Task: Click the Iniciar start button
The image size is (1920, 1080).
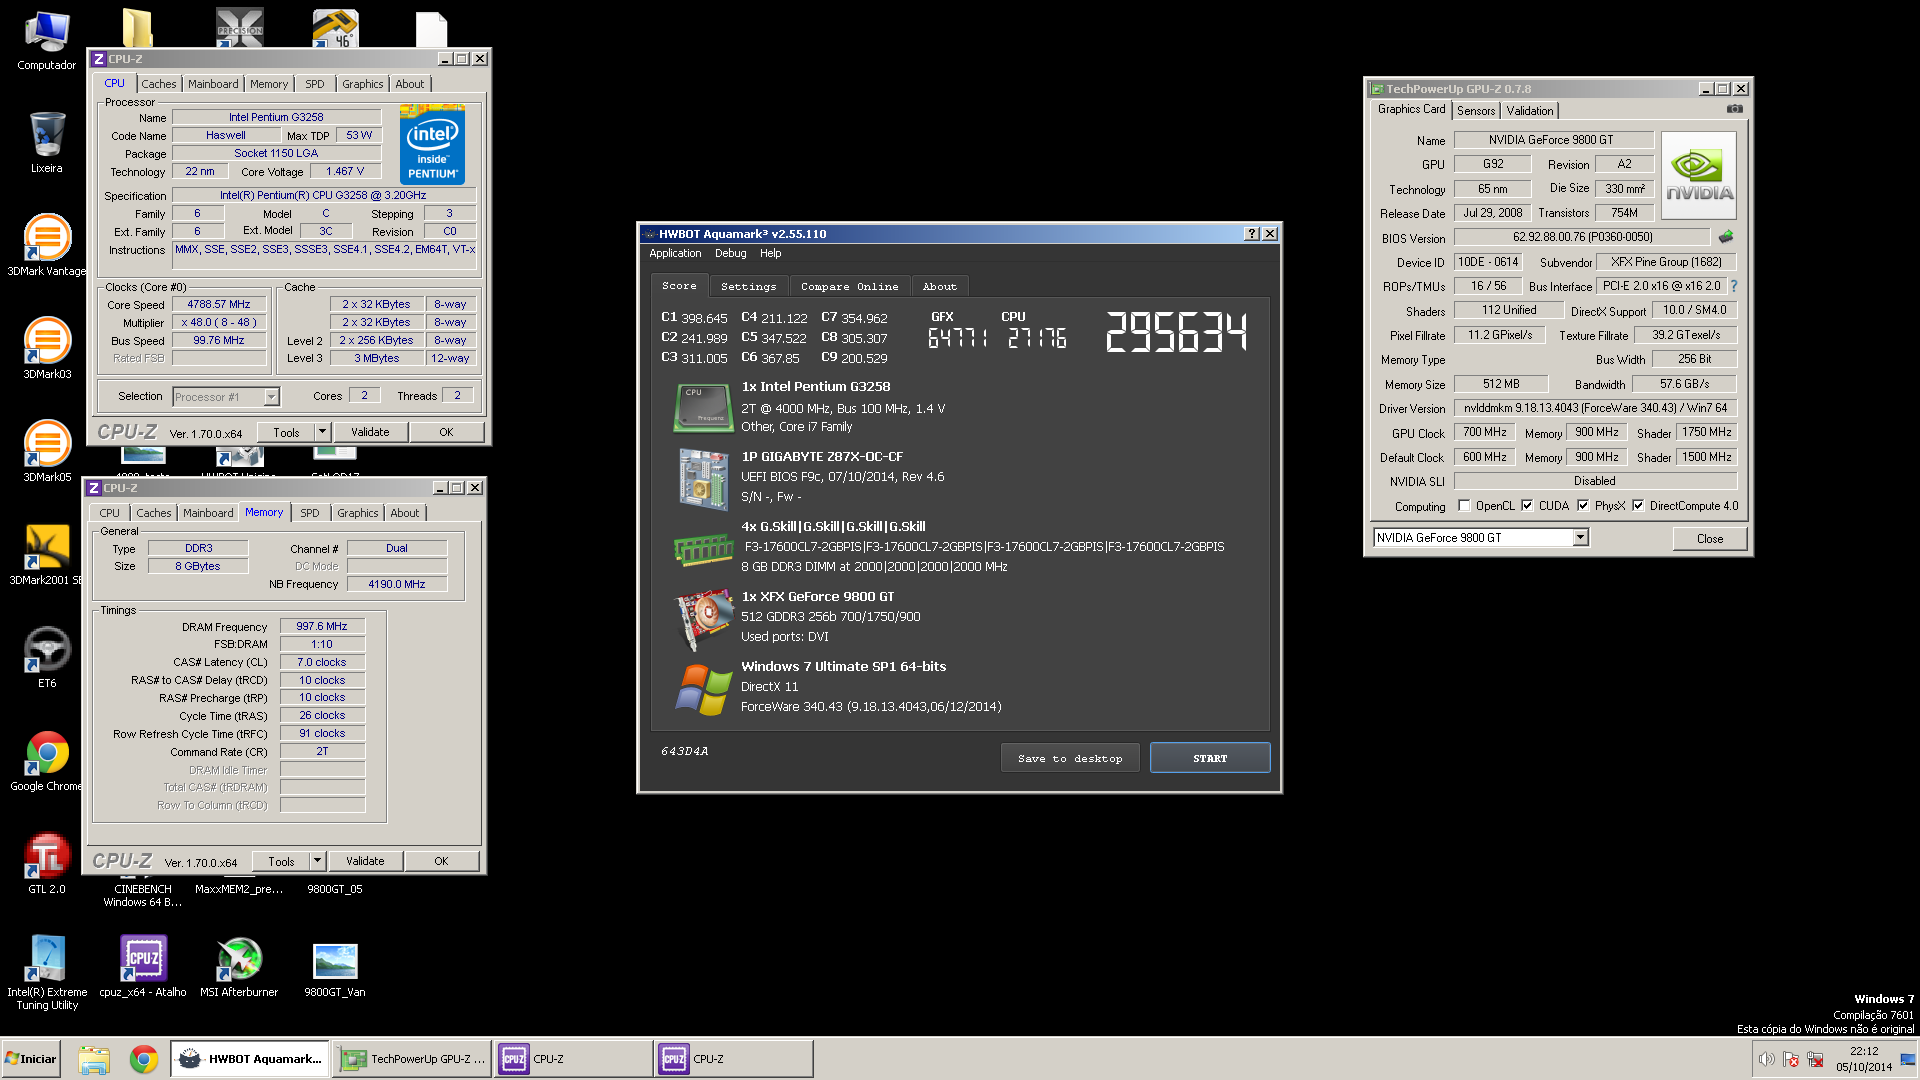Action: pos(31,1059)
